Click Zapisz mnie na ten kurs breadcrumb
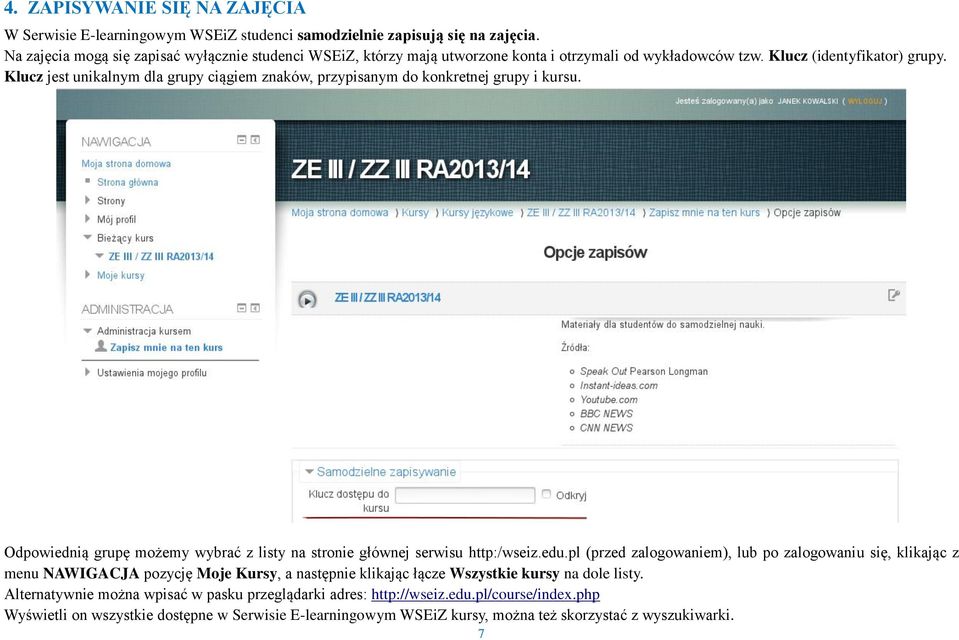 pos(704,212)
